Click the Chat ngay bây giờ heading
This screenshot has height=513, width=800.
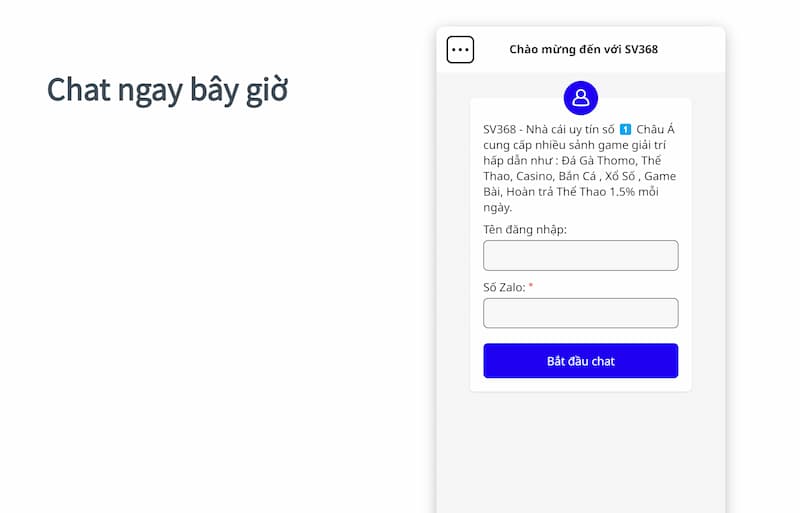[x=167, y=89]
